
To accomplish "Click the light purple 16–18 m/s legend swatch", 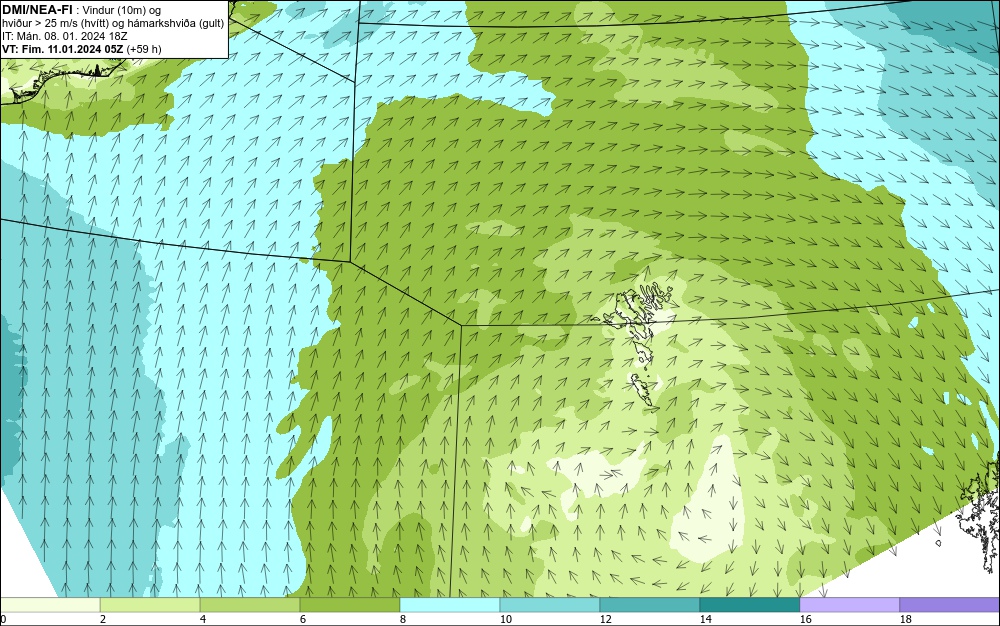I will tap(849, 604).
